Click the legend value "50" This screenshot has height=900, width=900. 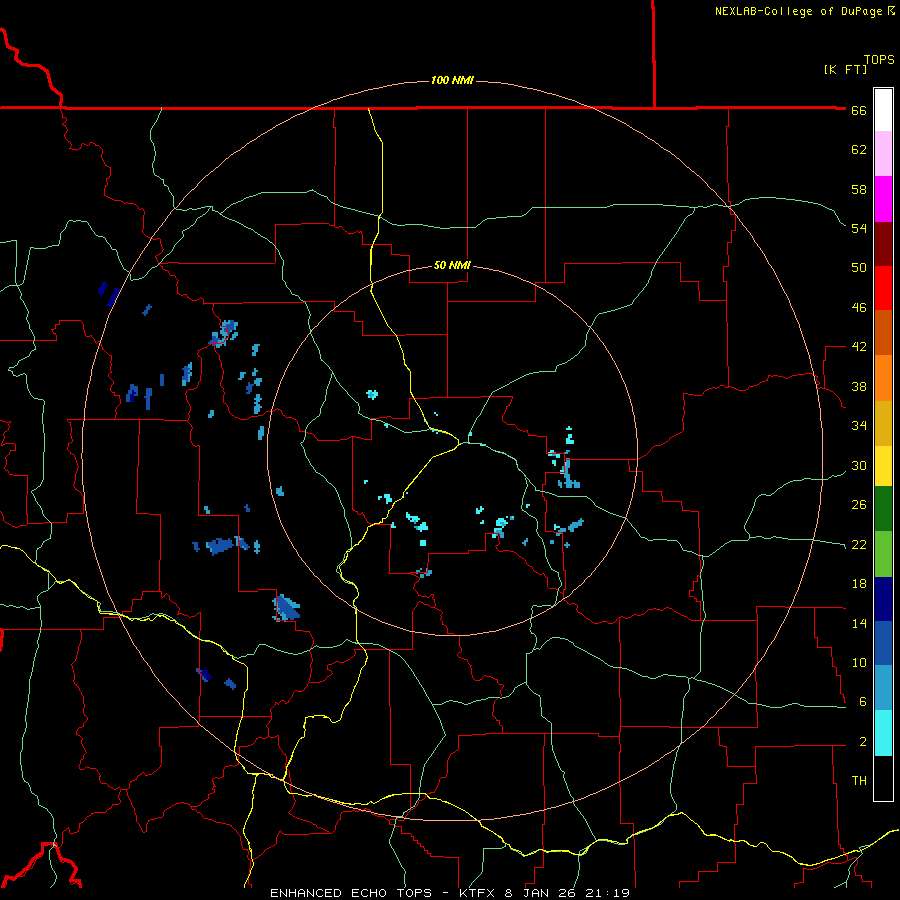859,268
